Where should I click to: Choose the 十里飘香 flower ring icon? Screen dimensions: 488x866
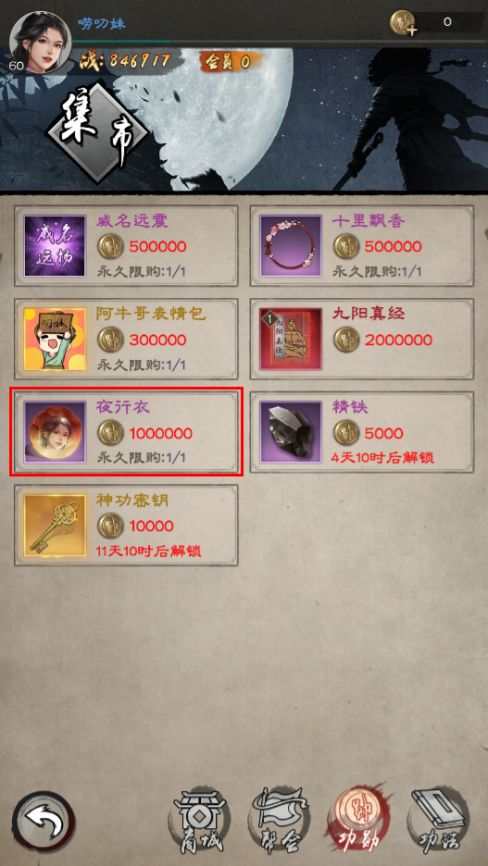click(290, 246)
